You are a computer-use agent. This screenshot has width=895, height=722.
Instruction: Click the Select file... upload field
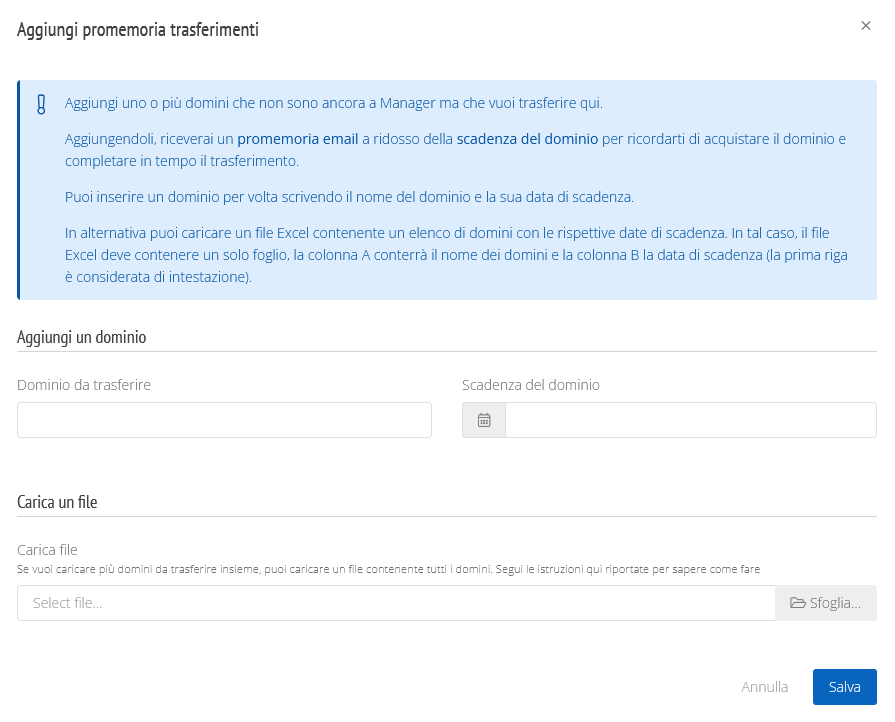click(396, 603)
